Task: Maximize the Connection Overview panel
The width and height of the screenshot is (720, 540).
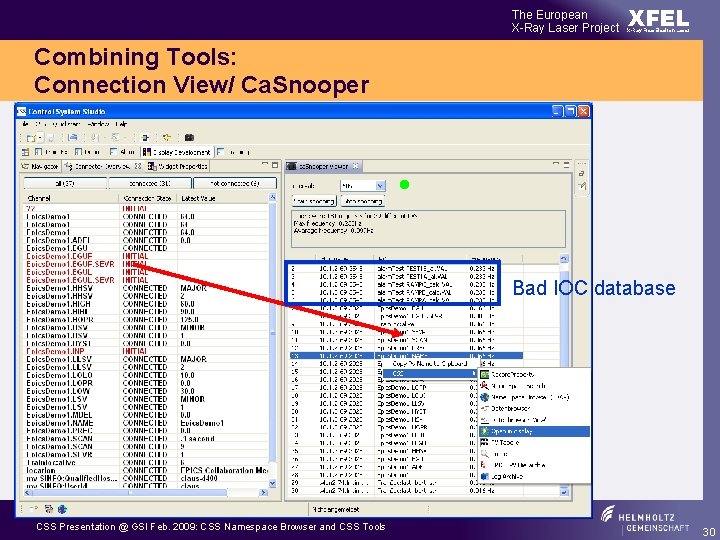Action: (275, 165)
